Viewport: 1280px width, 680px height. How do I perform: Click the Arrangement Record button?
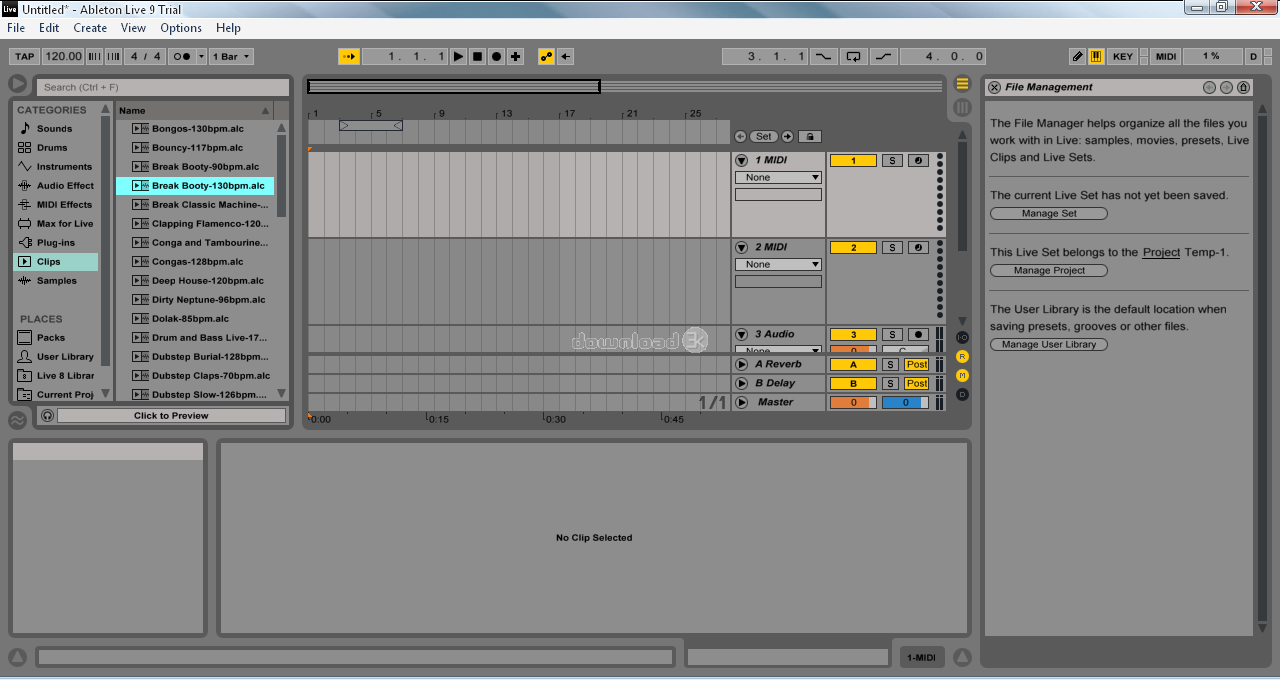click(496, 57)
